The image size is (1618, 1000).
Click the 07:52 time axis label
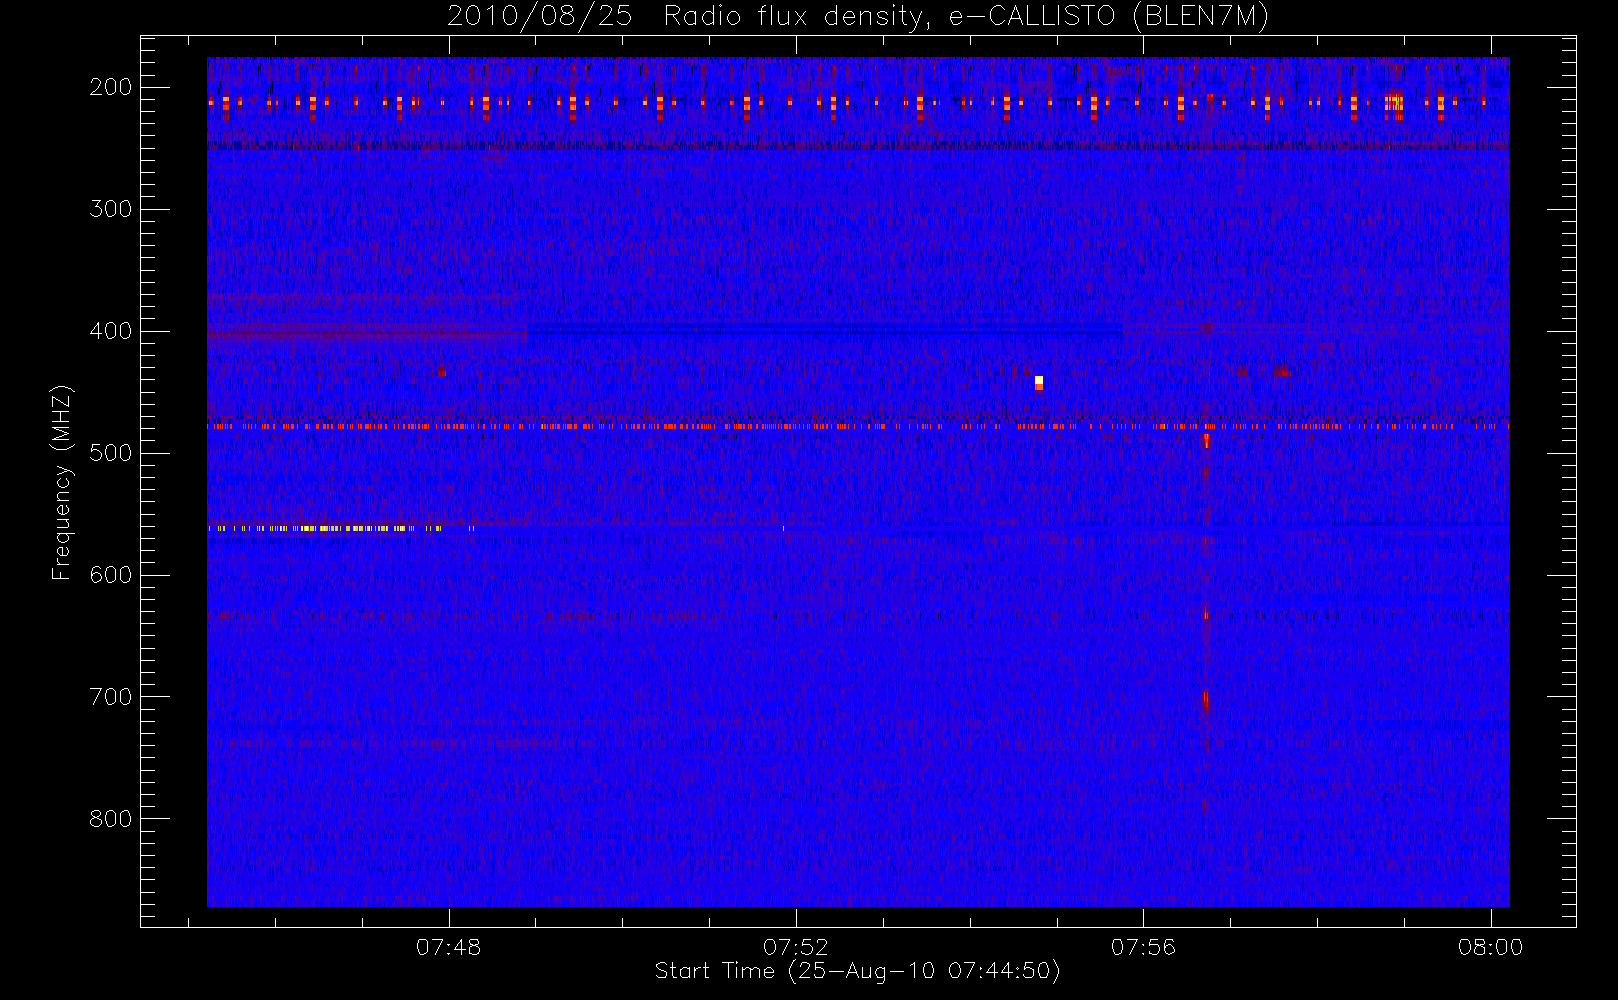tap(796, 947)
